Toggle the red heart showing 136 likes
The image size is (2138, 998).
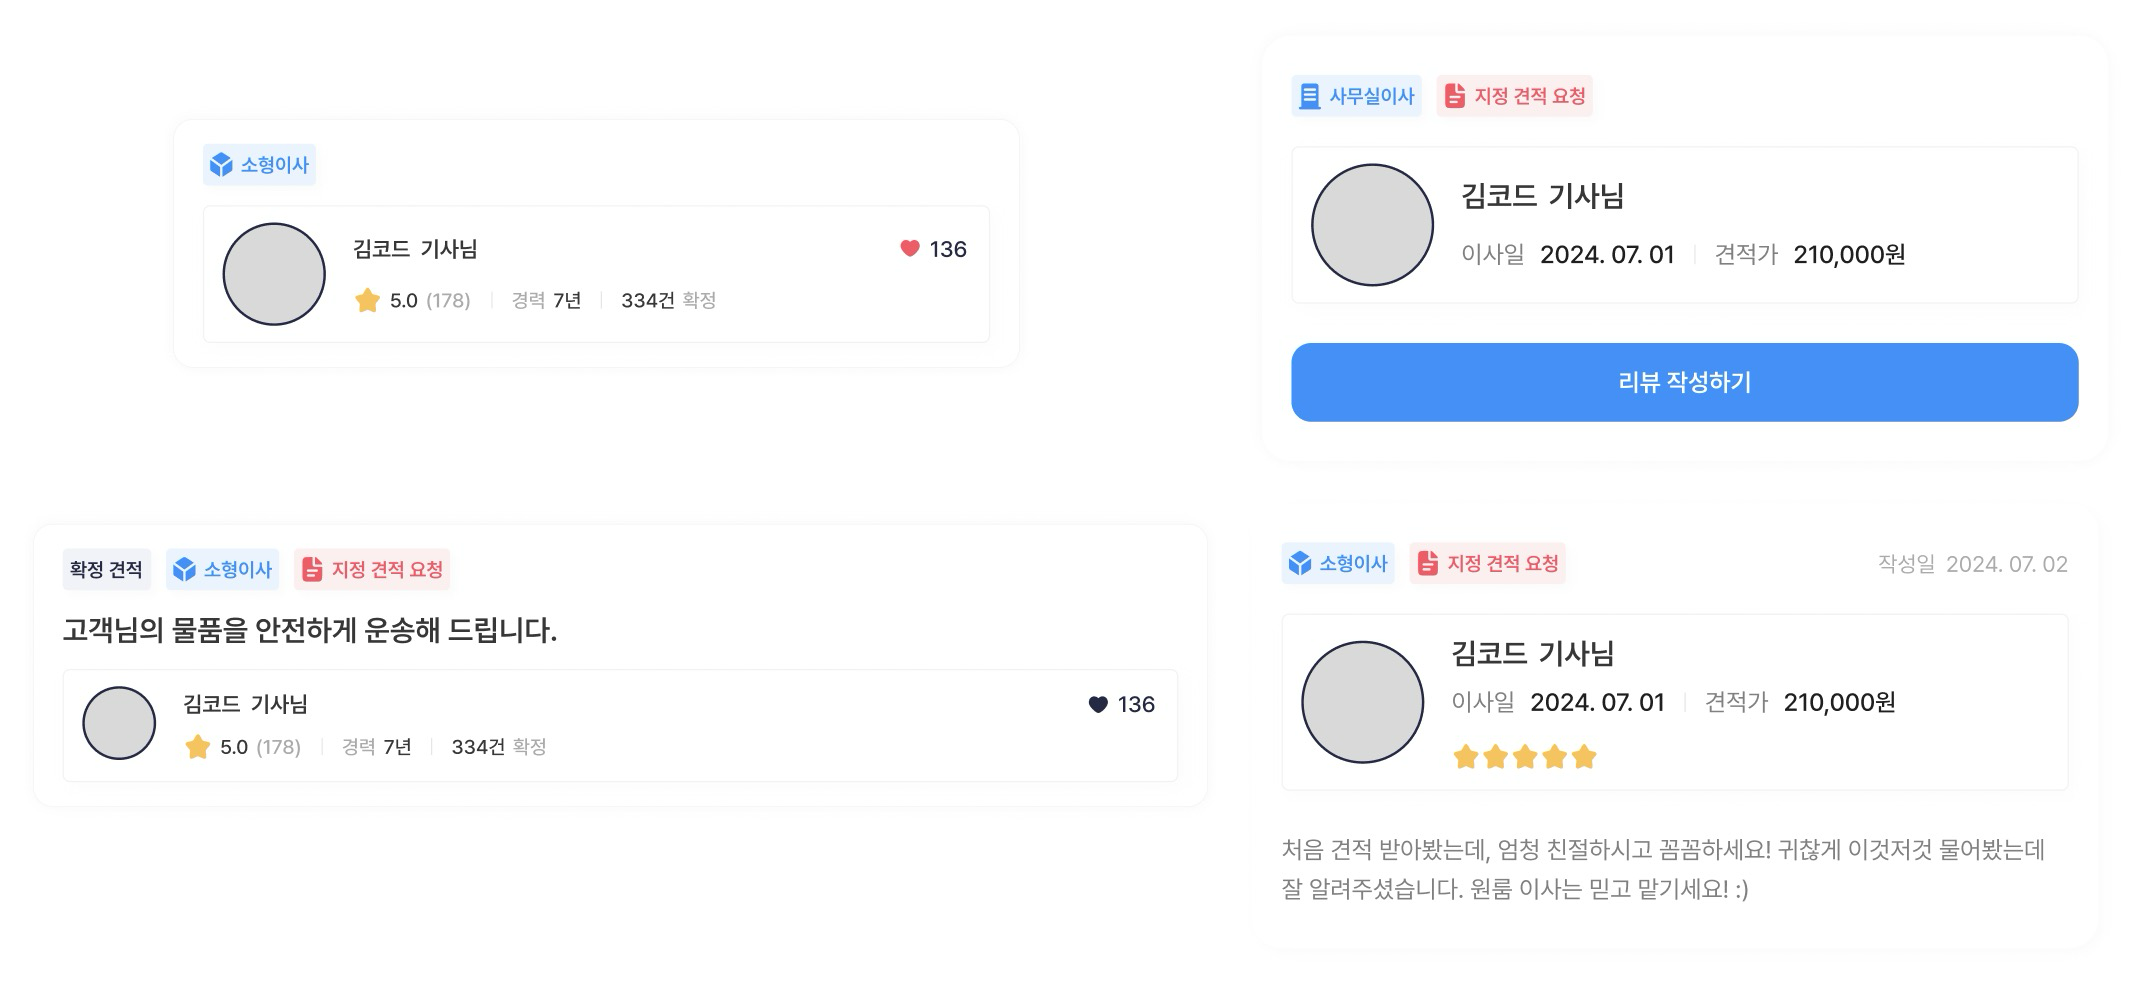pyautogui.click(x=909, y=248)
